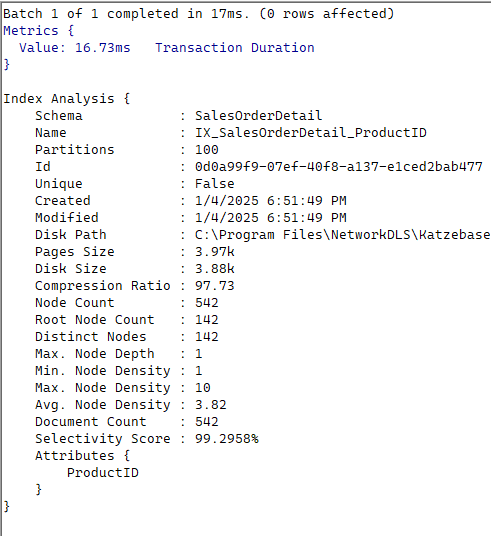Image resolution: width=491 pixels, height=536 pixels.
Task: Click the '16.73ms' transaction duration value
Action: click(x=103, y=48)
